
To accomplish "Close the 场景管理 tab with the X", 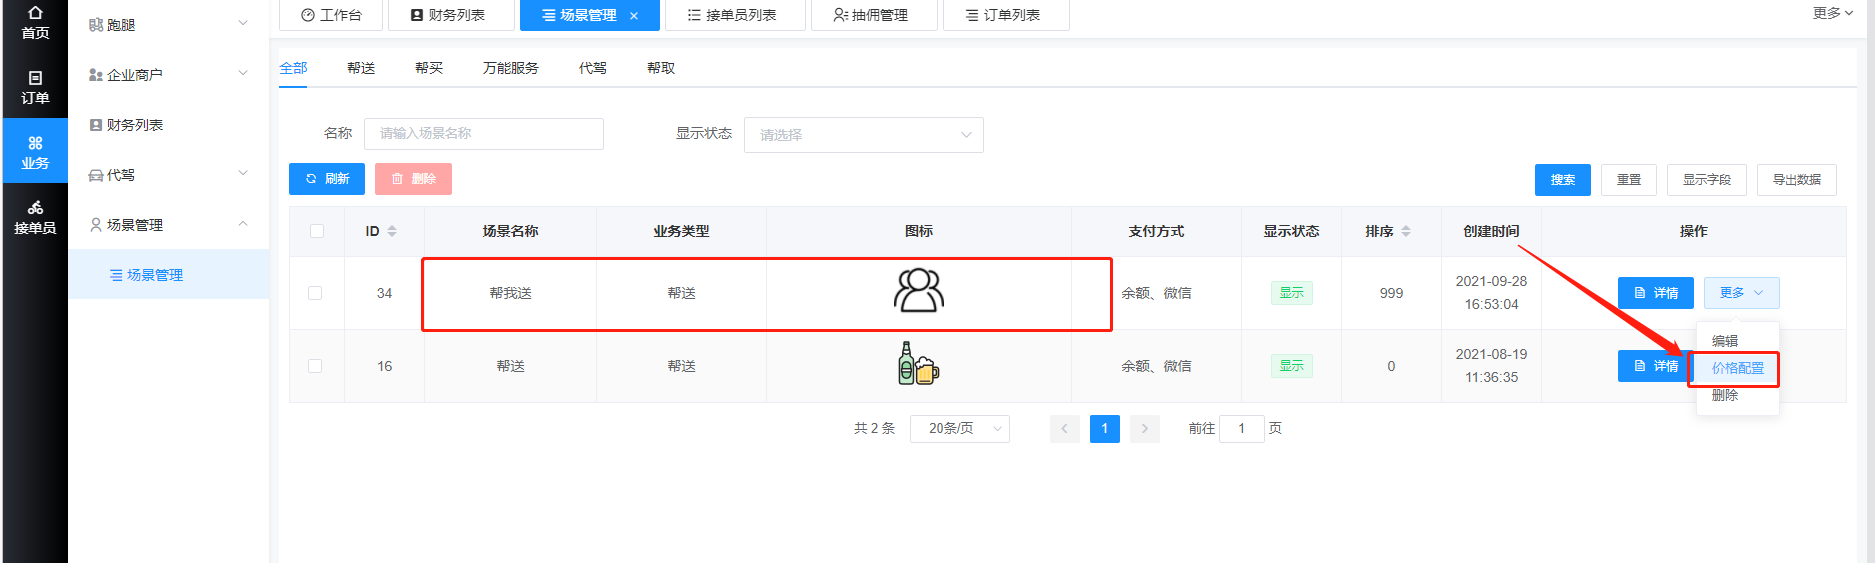I will tap(634, 16).
